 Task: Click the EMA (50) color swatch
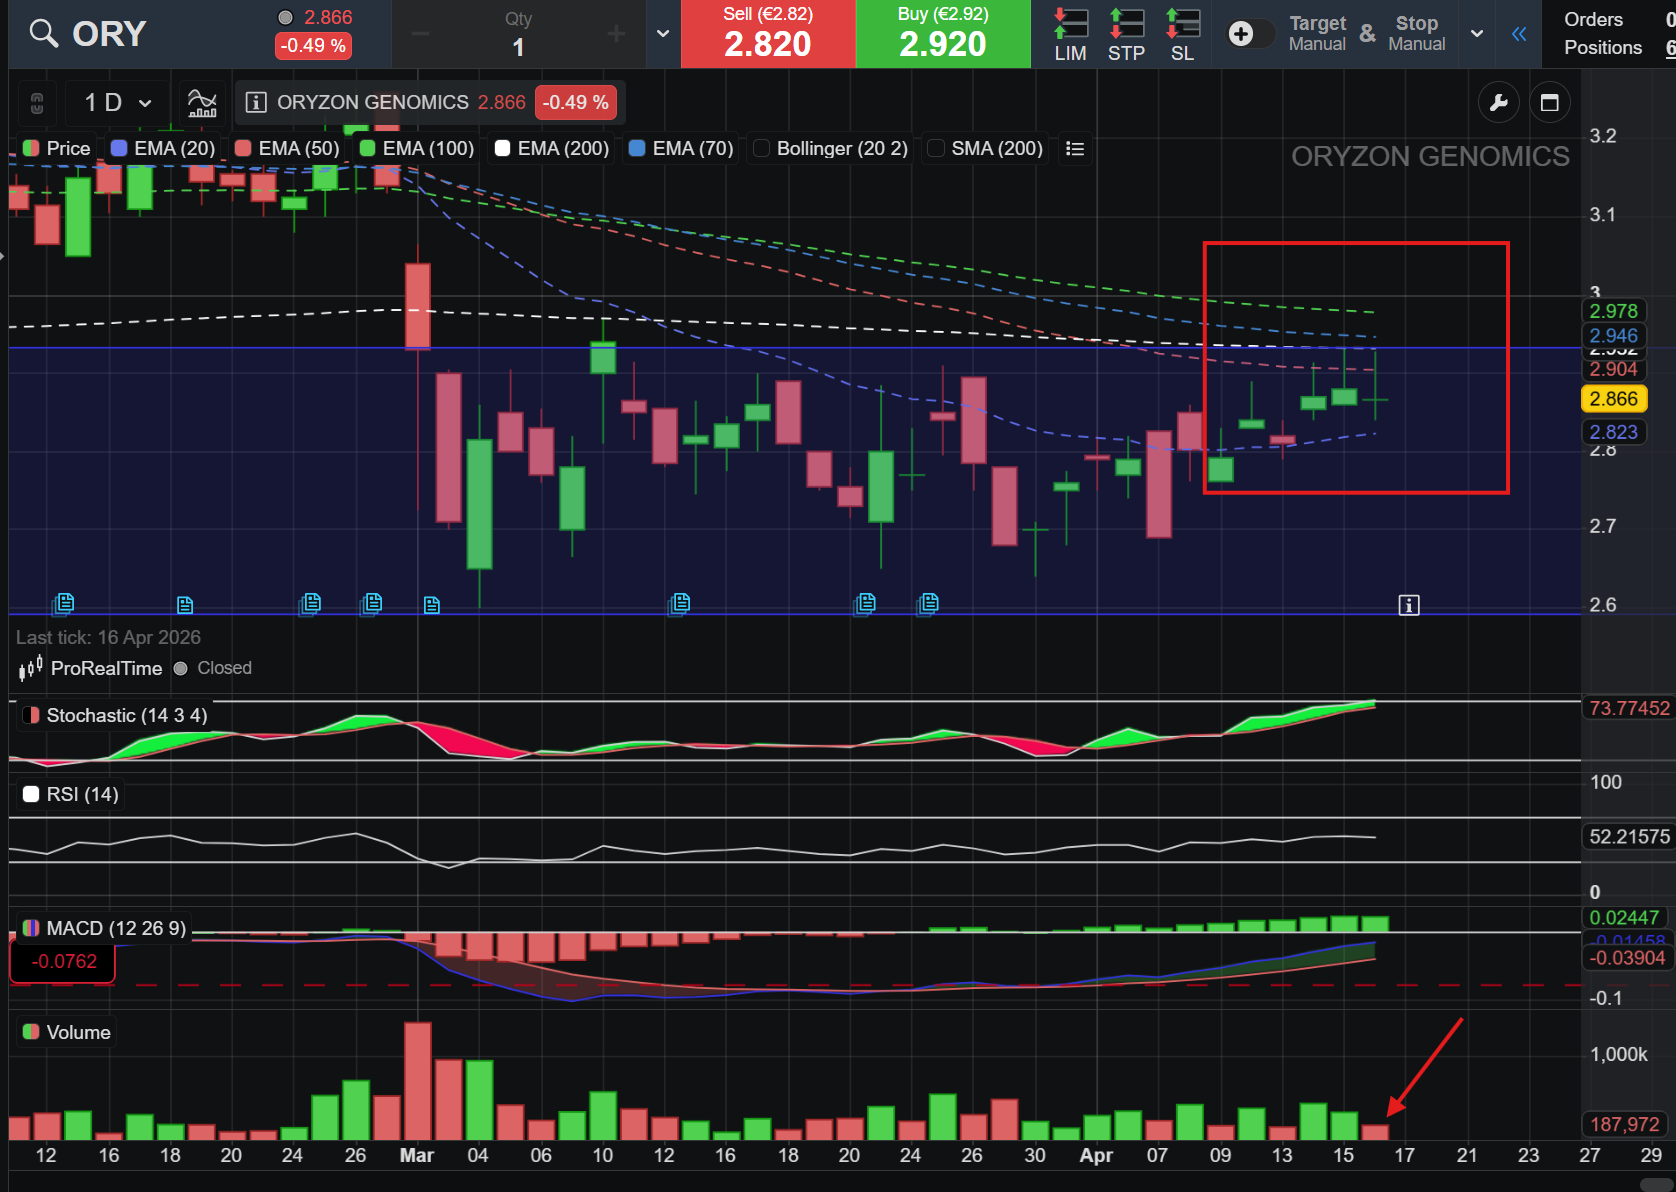243,148
